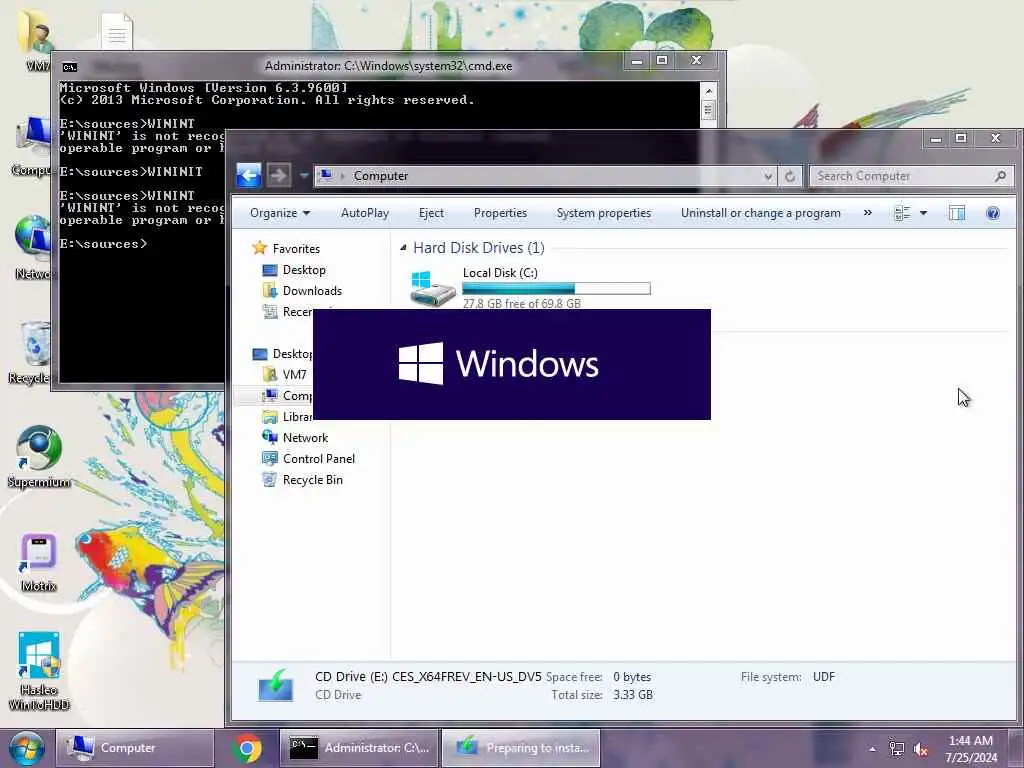1024x768 pixels.
Task: Click scroll up arrow in cmd window
Action: tap(709, 90)
